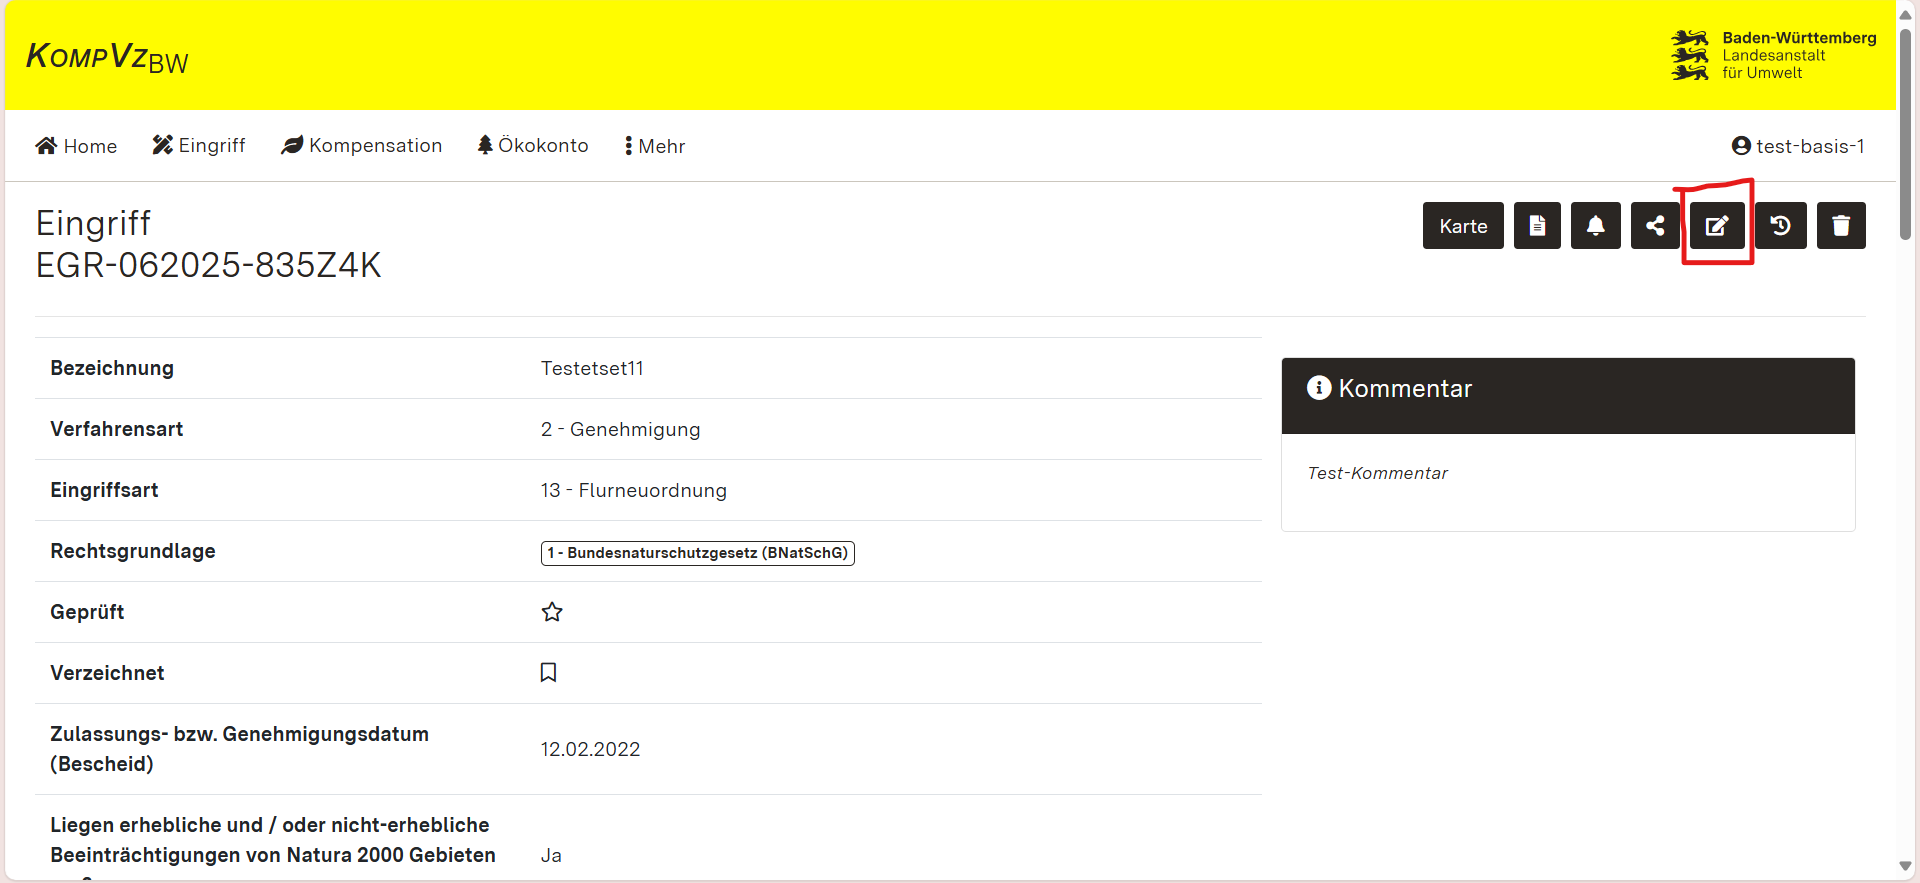Navigate to Home
The image size is (1920, 883).
(x=76, y=146)
